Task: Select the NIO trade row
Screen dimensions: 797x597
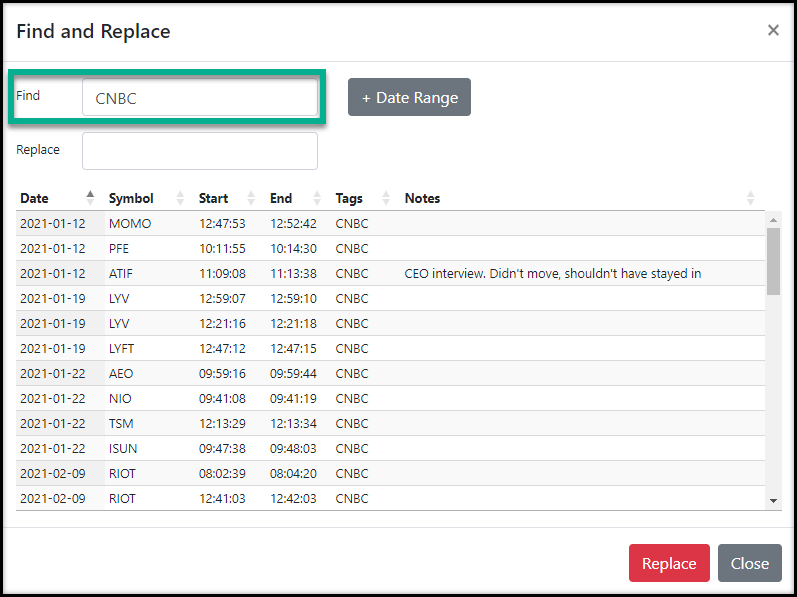Action: (130, 399)
